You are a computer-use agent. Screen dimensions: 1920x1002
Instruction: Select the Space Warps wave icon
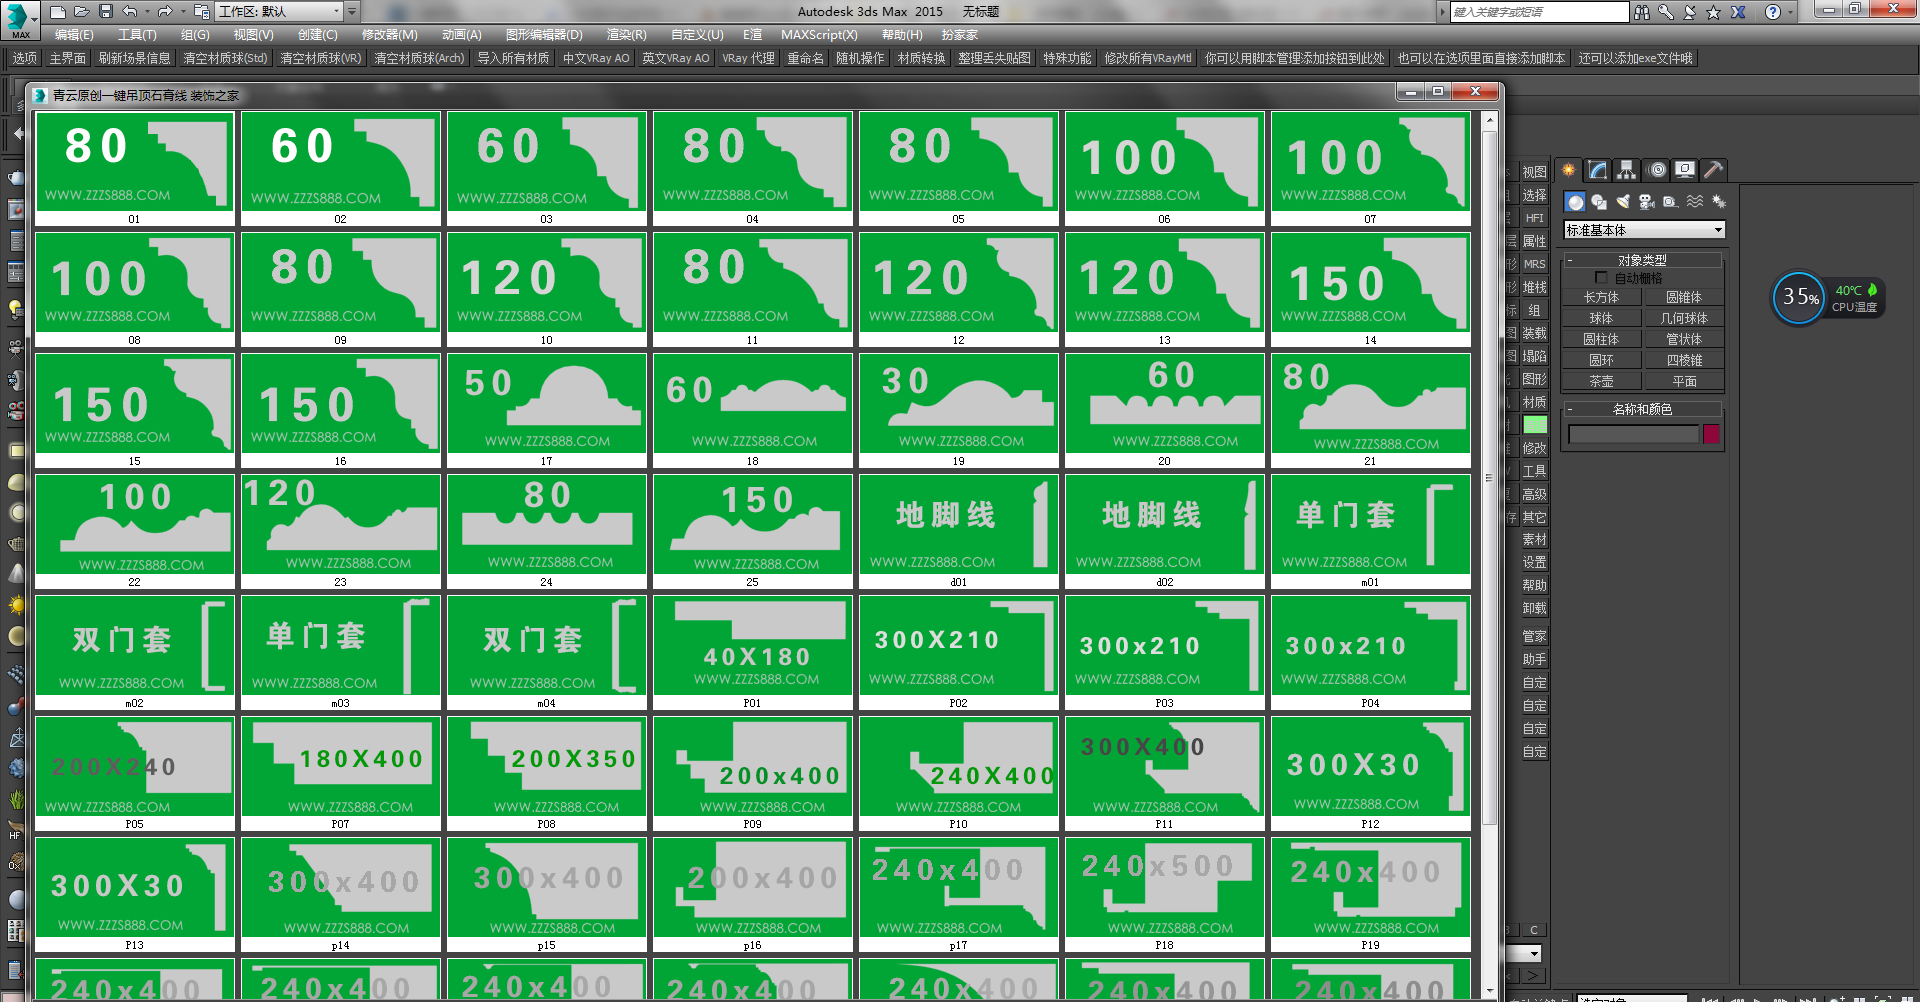[1695, 202]
